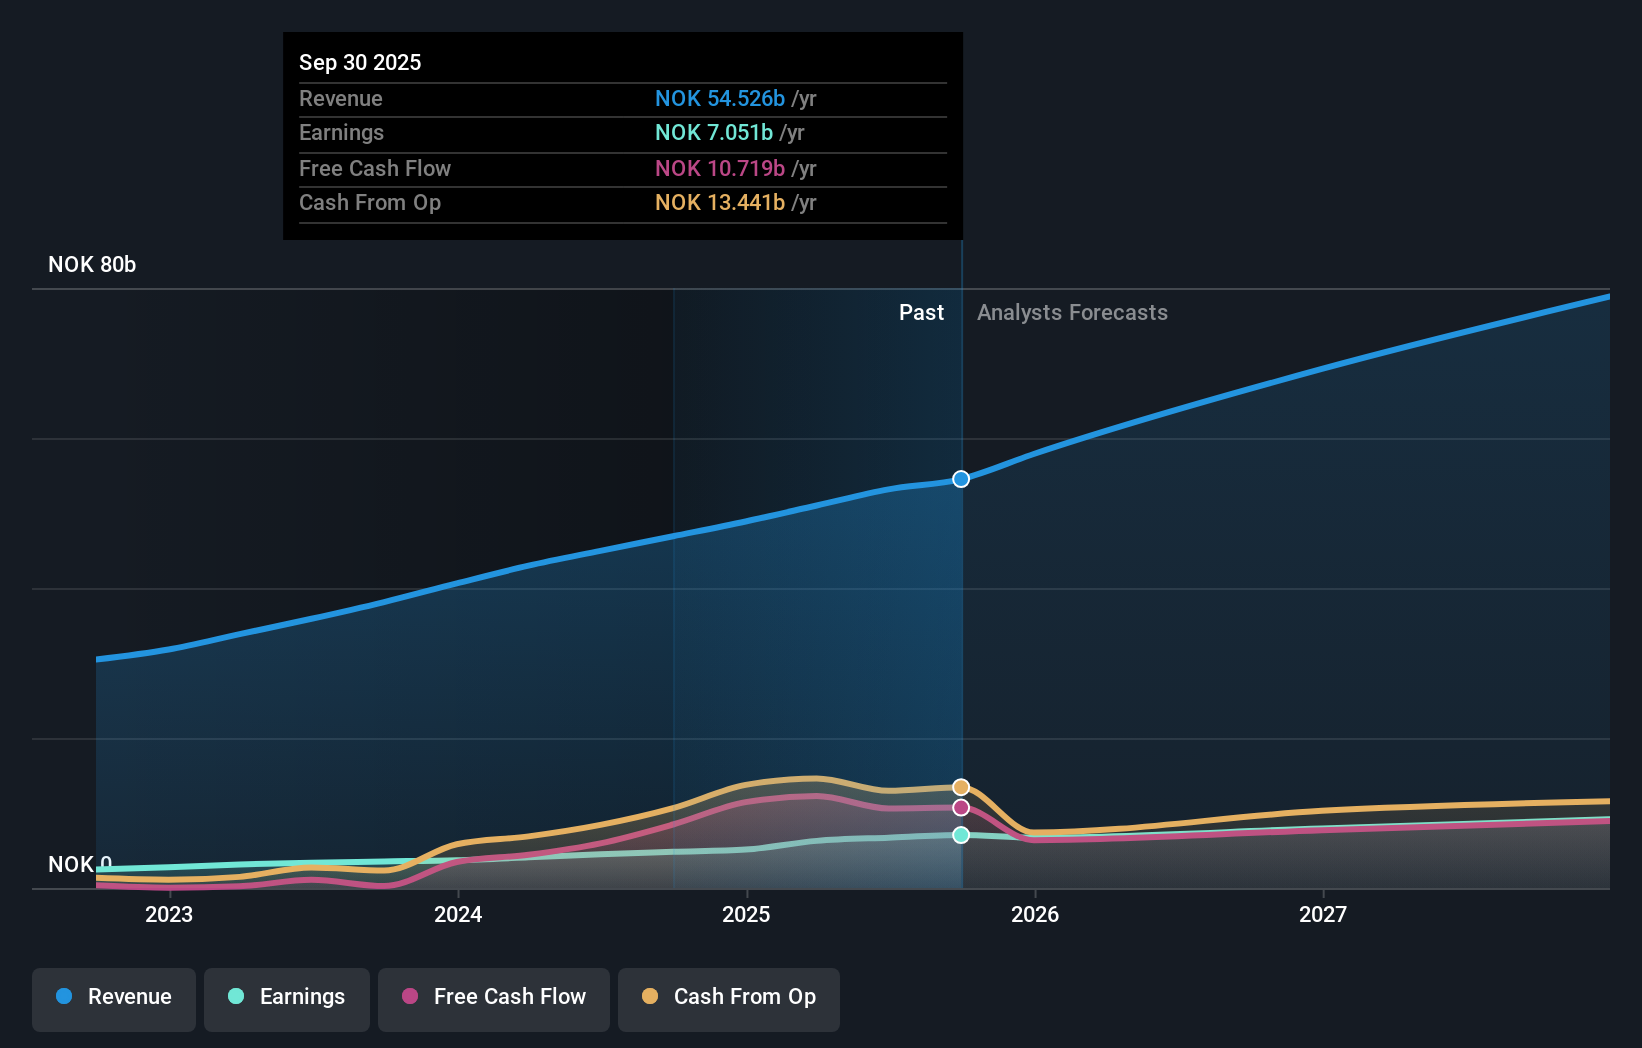
Task: Switch to the Past section
Action: [x=921, y=312]
